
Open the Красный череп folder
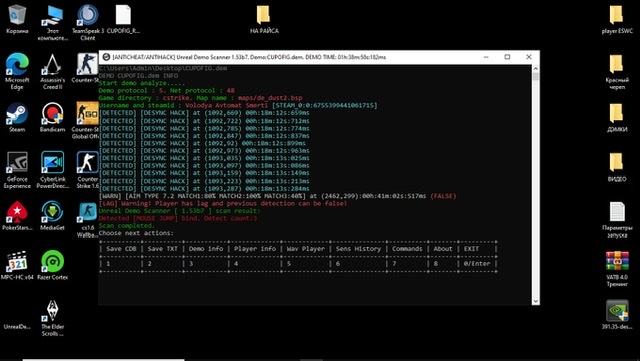[617, 71]
